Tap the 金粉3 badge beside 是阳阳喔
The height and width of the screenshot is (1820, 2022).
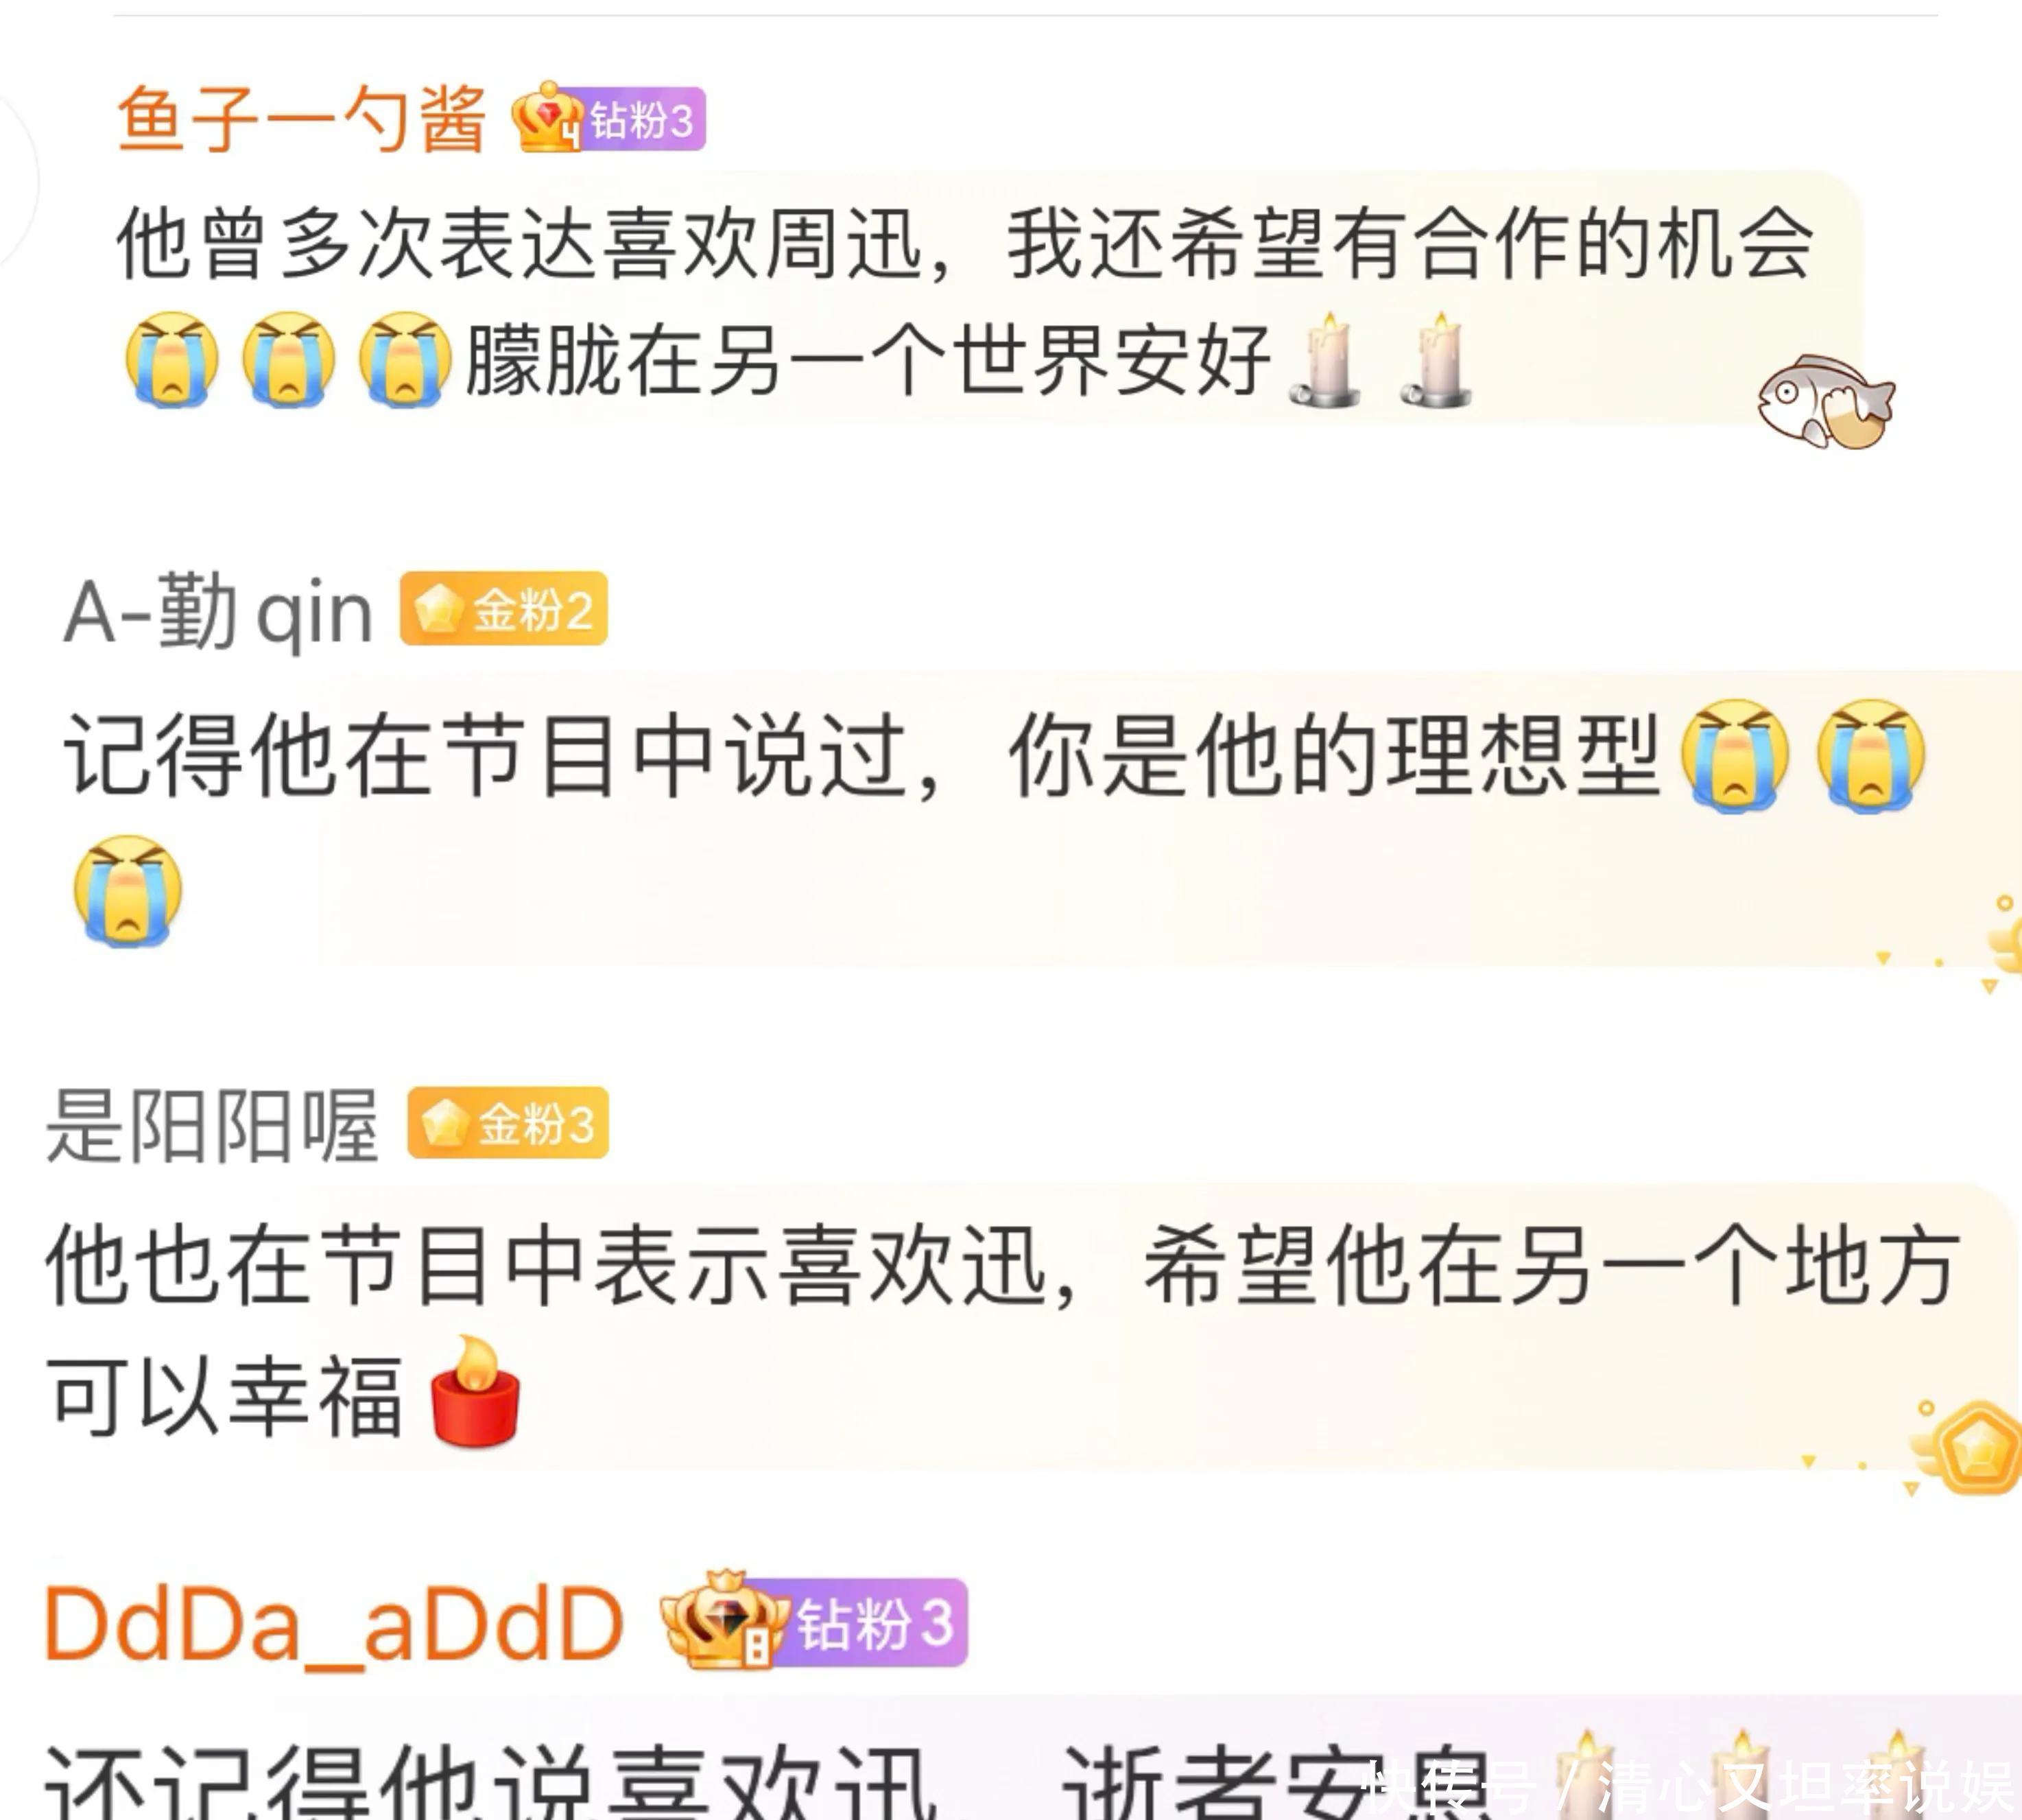click(508, 1123)
